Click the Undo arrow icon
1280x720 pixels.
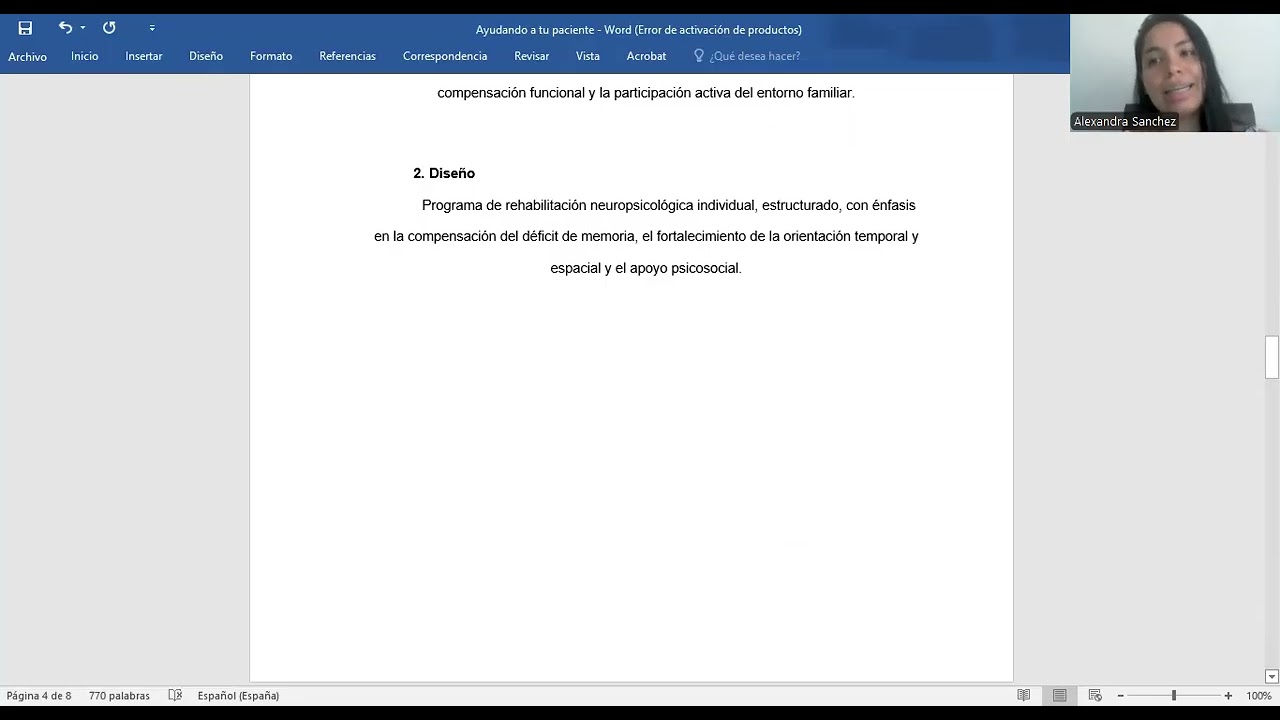65,28
